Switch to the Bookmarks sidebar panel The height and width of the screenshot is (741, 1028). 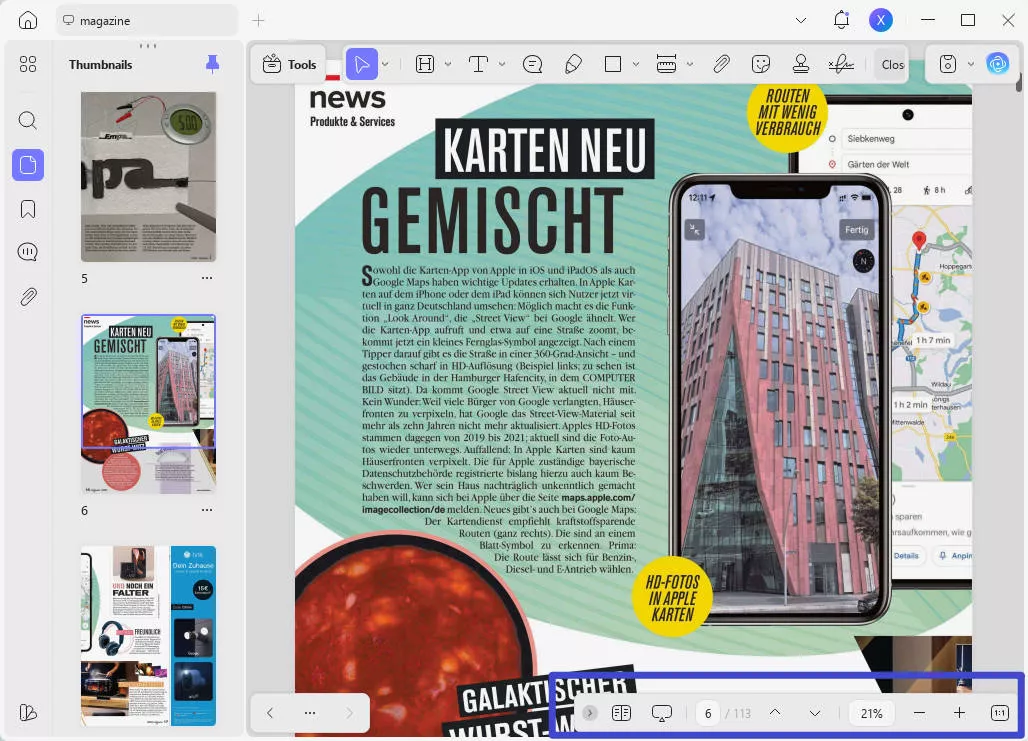click(x=27, y=208)
